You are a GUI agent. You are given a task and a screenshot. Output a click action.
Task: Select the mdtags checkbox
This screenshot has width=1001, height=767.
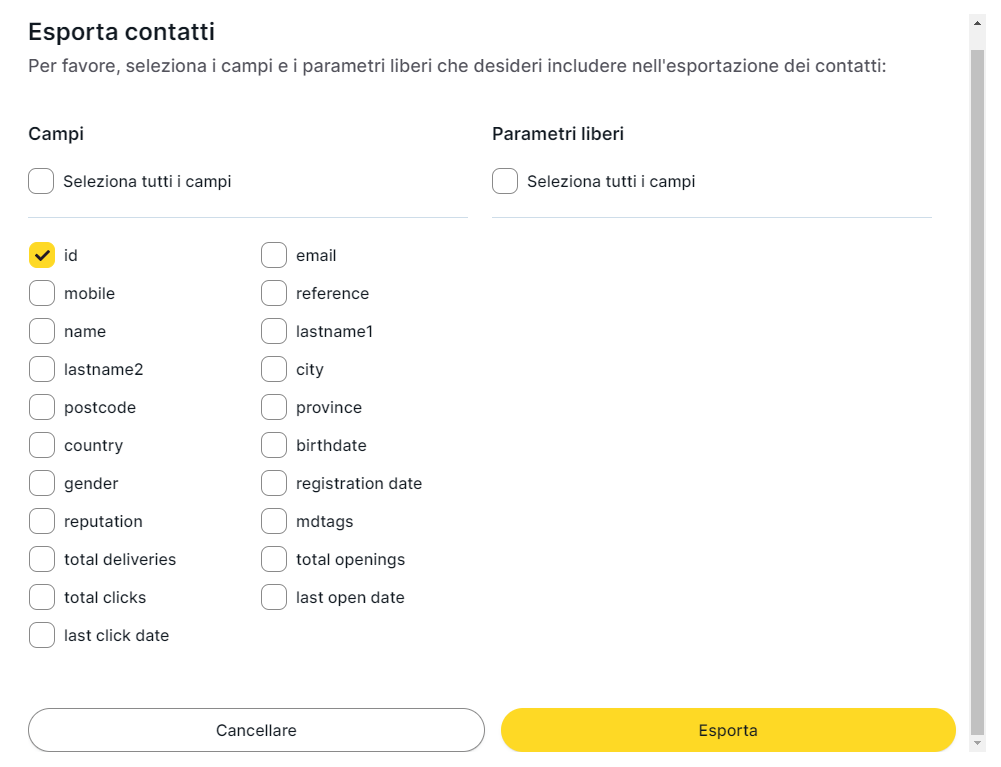tap(274, 522)
